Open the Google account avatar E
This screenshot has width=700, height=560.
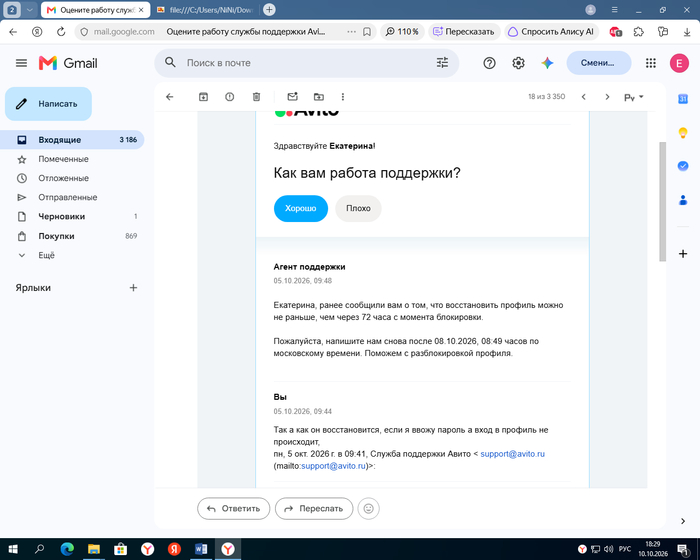(679, 63)
